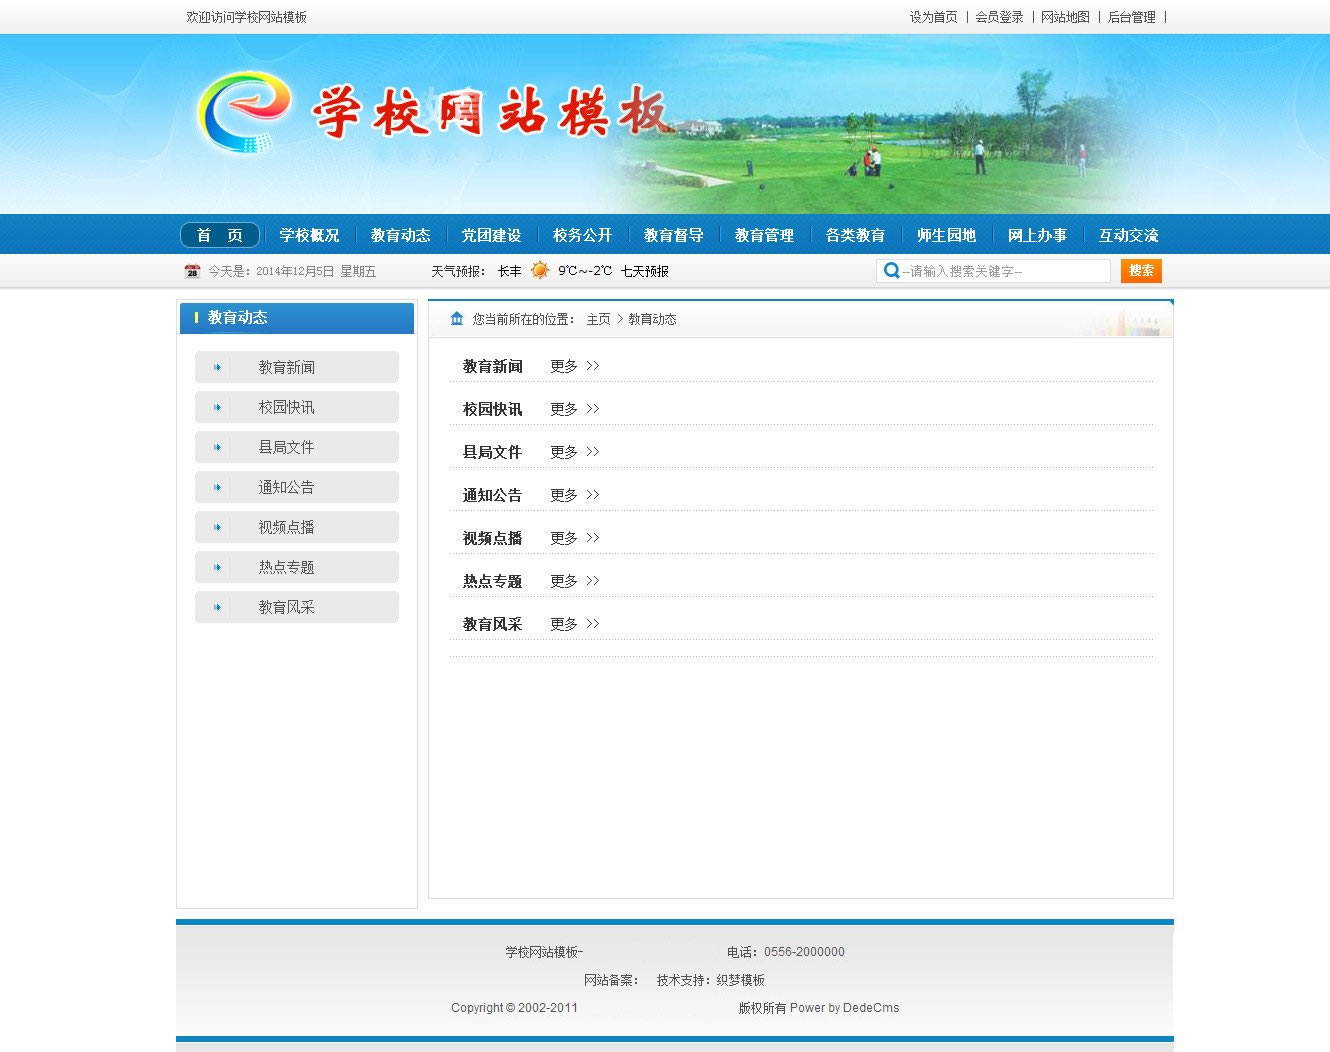
Task: Click the school website logo emblem
Action: click(243, 111)
